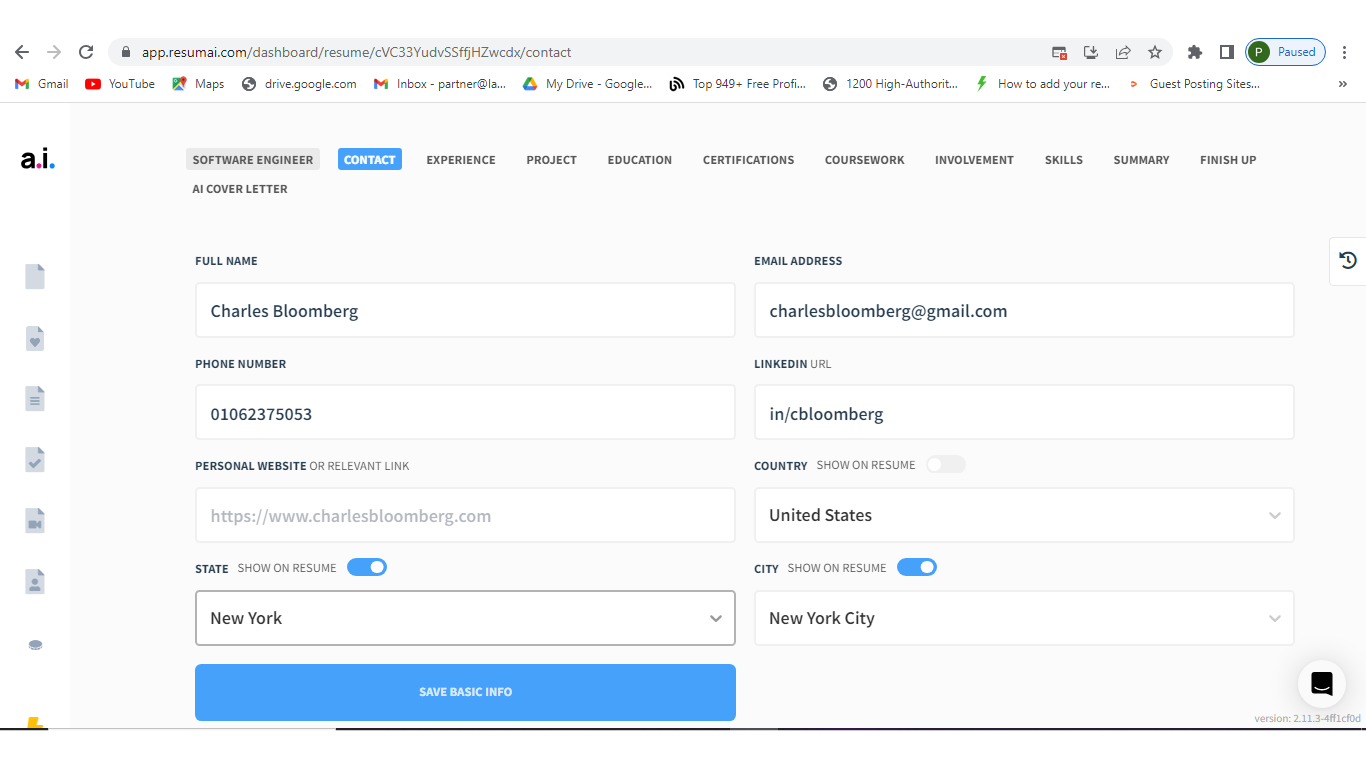Open the browser extensions puzzle icon

point(1194,52)
